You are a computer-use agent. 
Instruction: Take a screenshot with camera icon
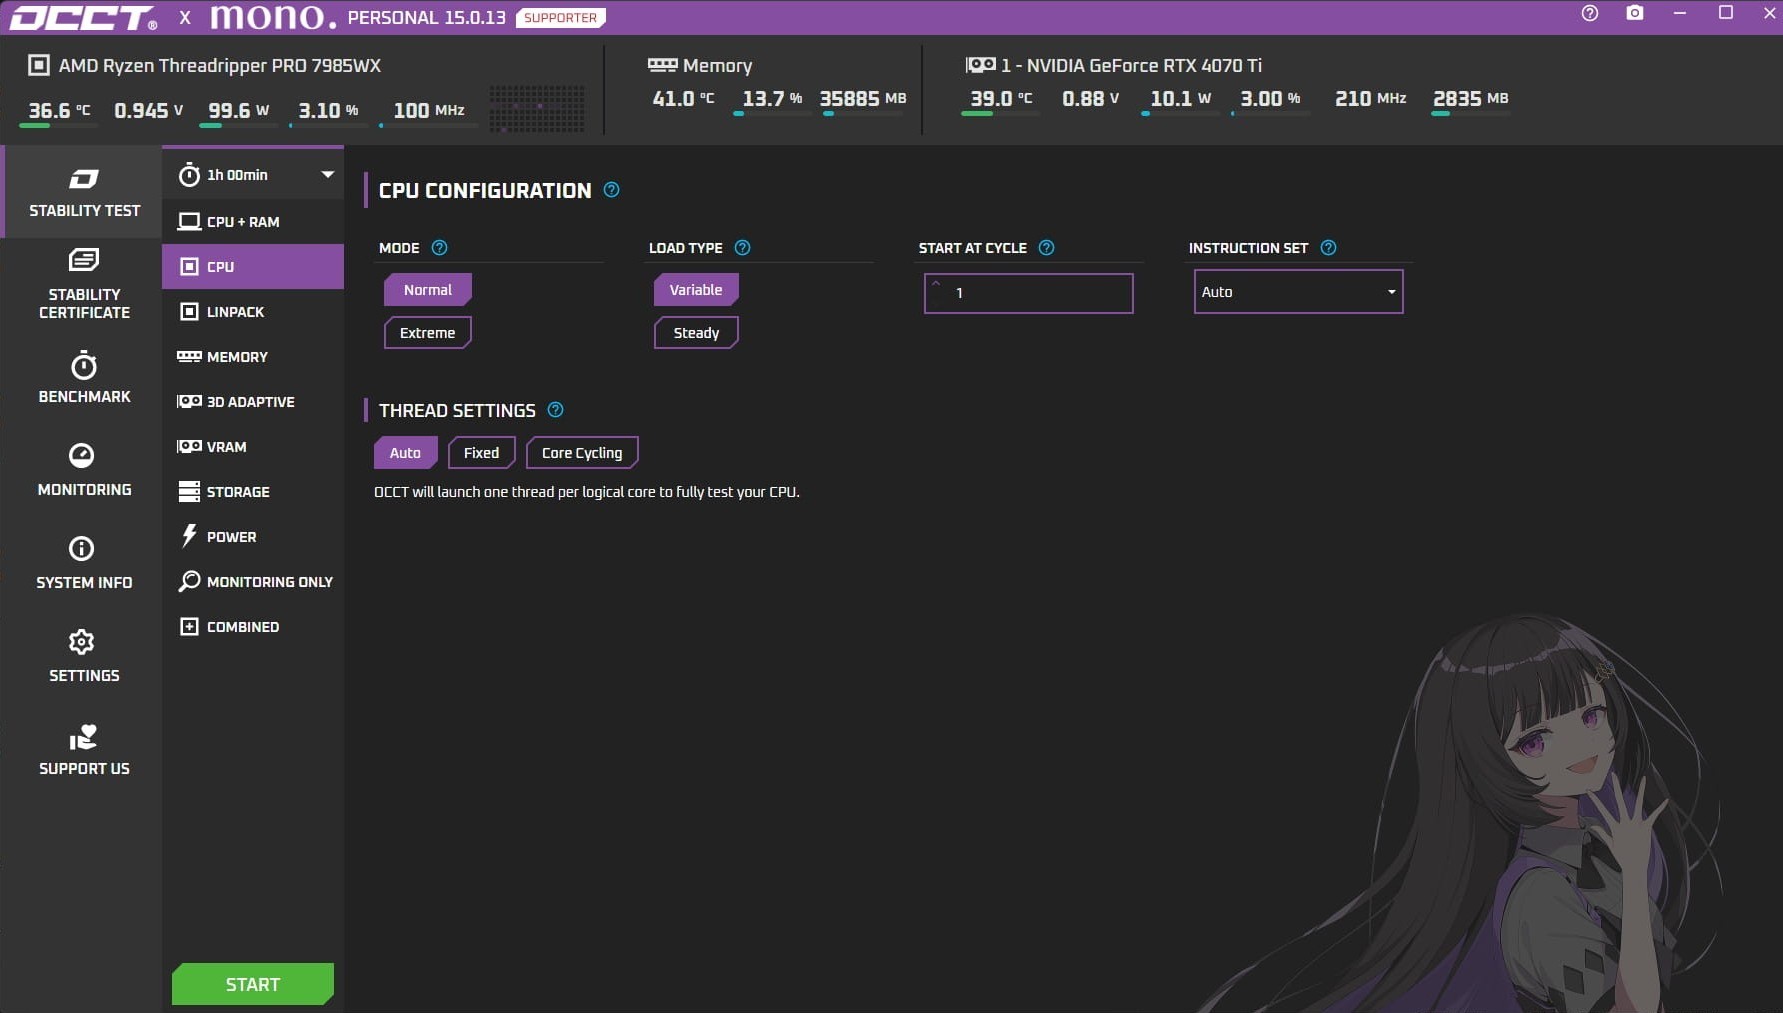(1635, 13)
